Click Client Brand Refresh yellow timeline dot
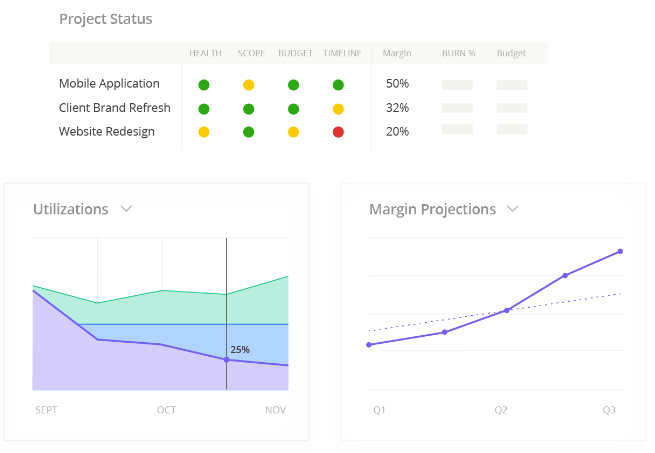Viewport: 655px width, 453px height. [338, 109]
